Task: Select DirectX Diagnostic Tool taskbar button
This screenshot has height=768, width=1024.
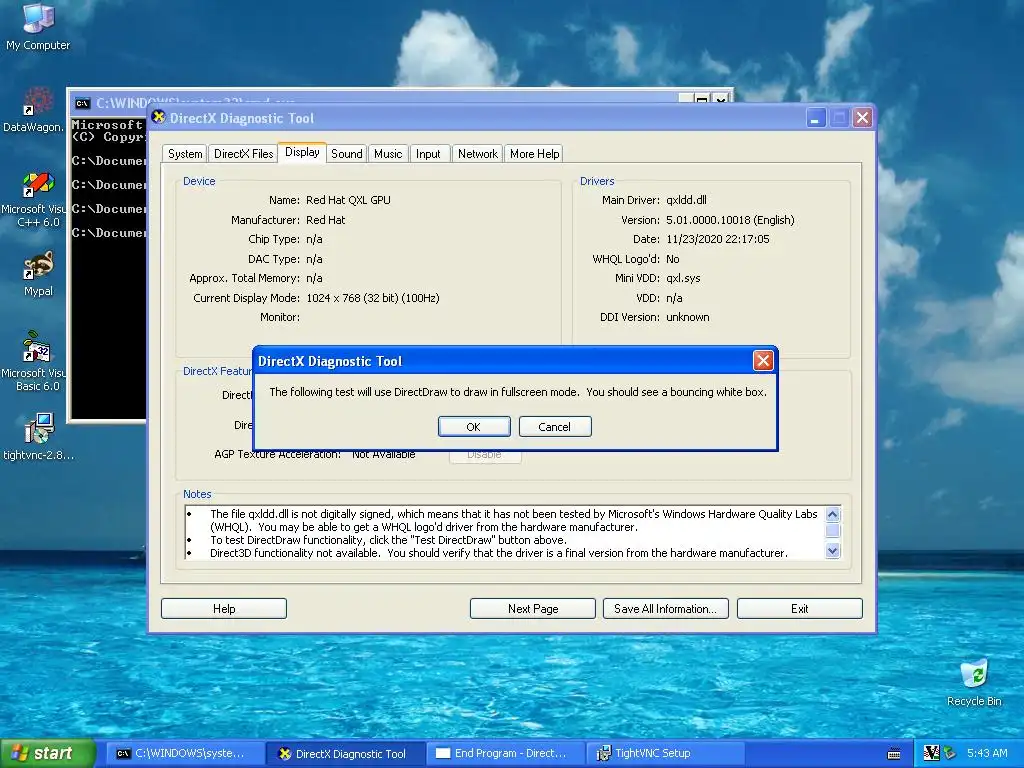Action: click(x=347, y=753)
